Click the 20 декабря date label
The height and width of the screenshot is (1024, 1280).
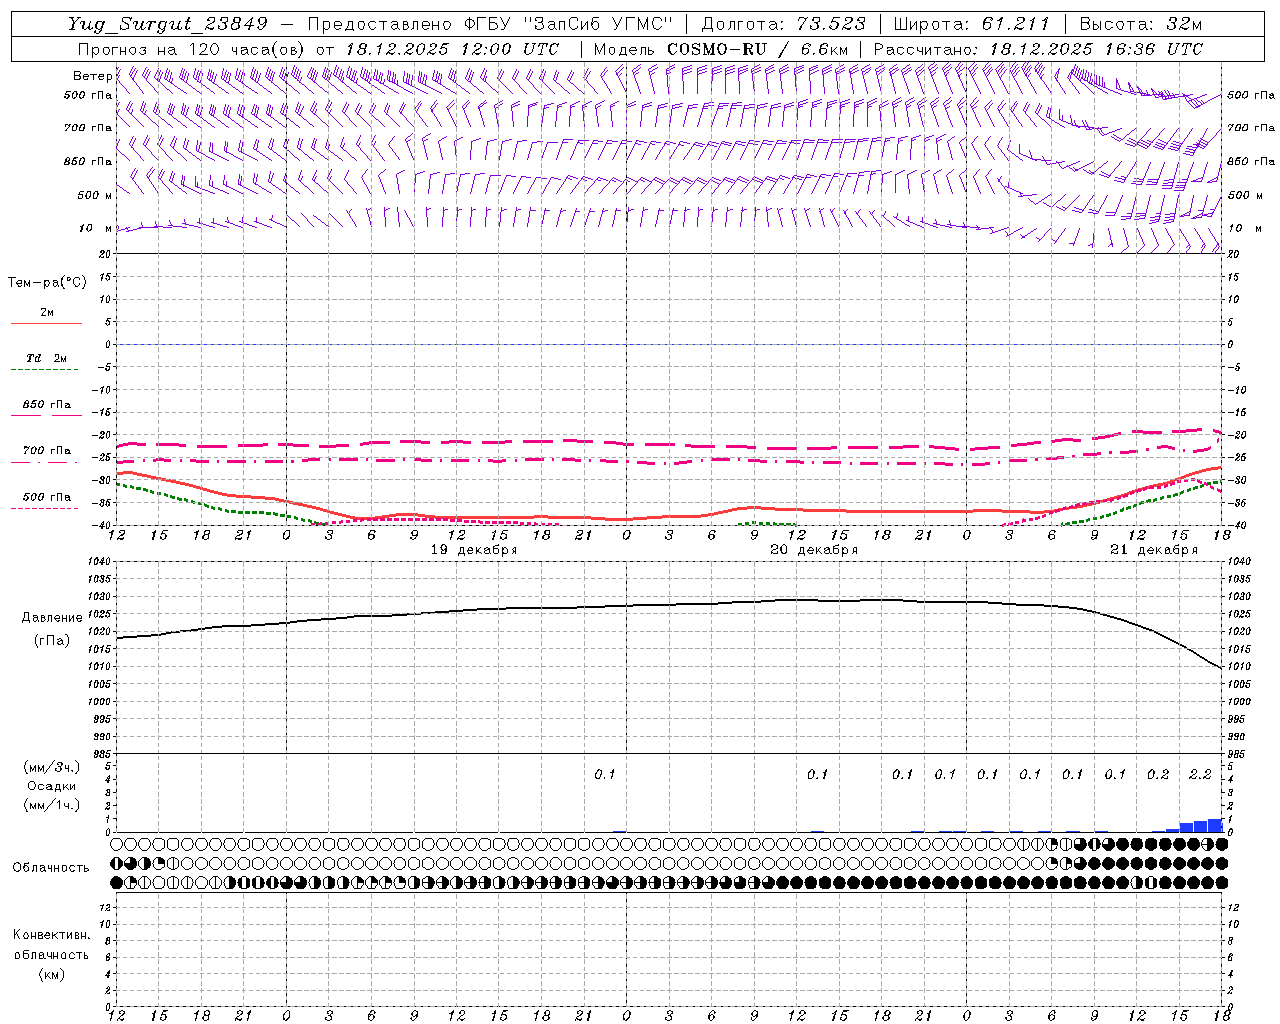[814, 550]
